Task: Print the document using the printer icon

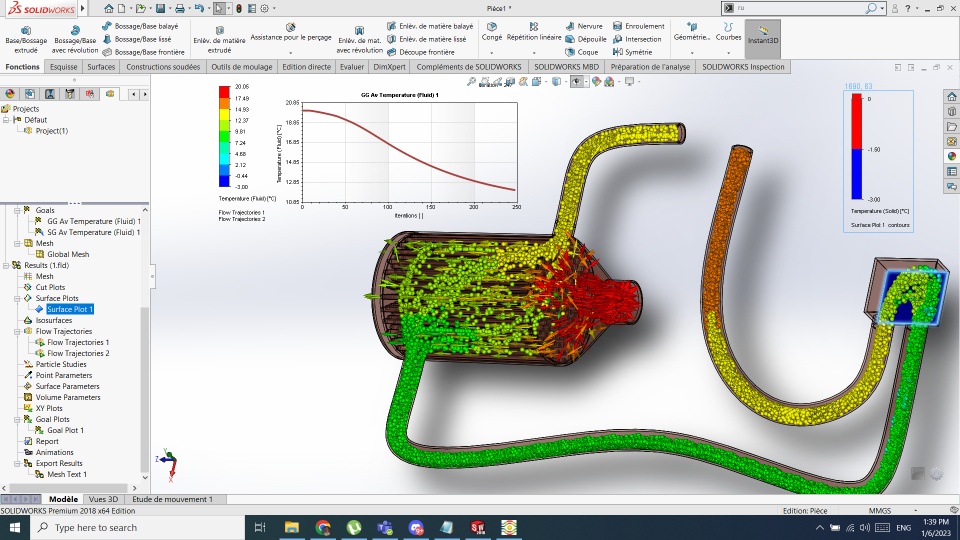Action: coord(180,9)
